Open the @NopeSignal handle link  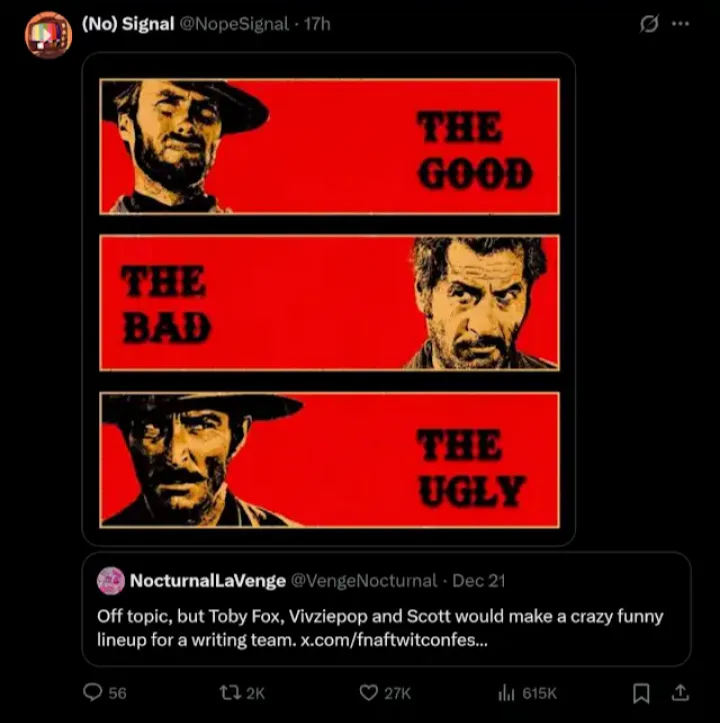(234, 24)
